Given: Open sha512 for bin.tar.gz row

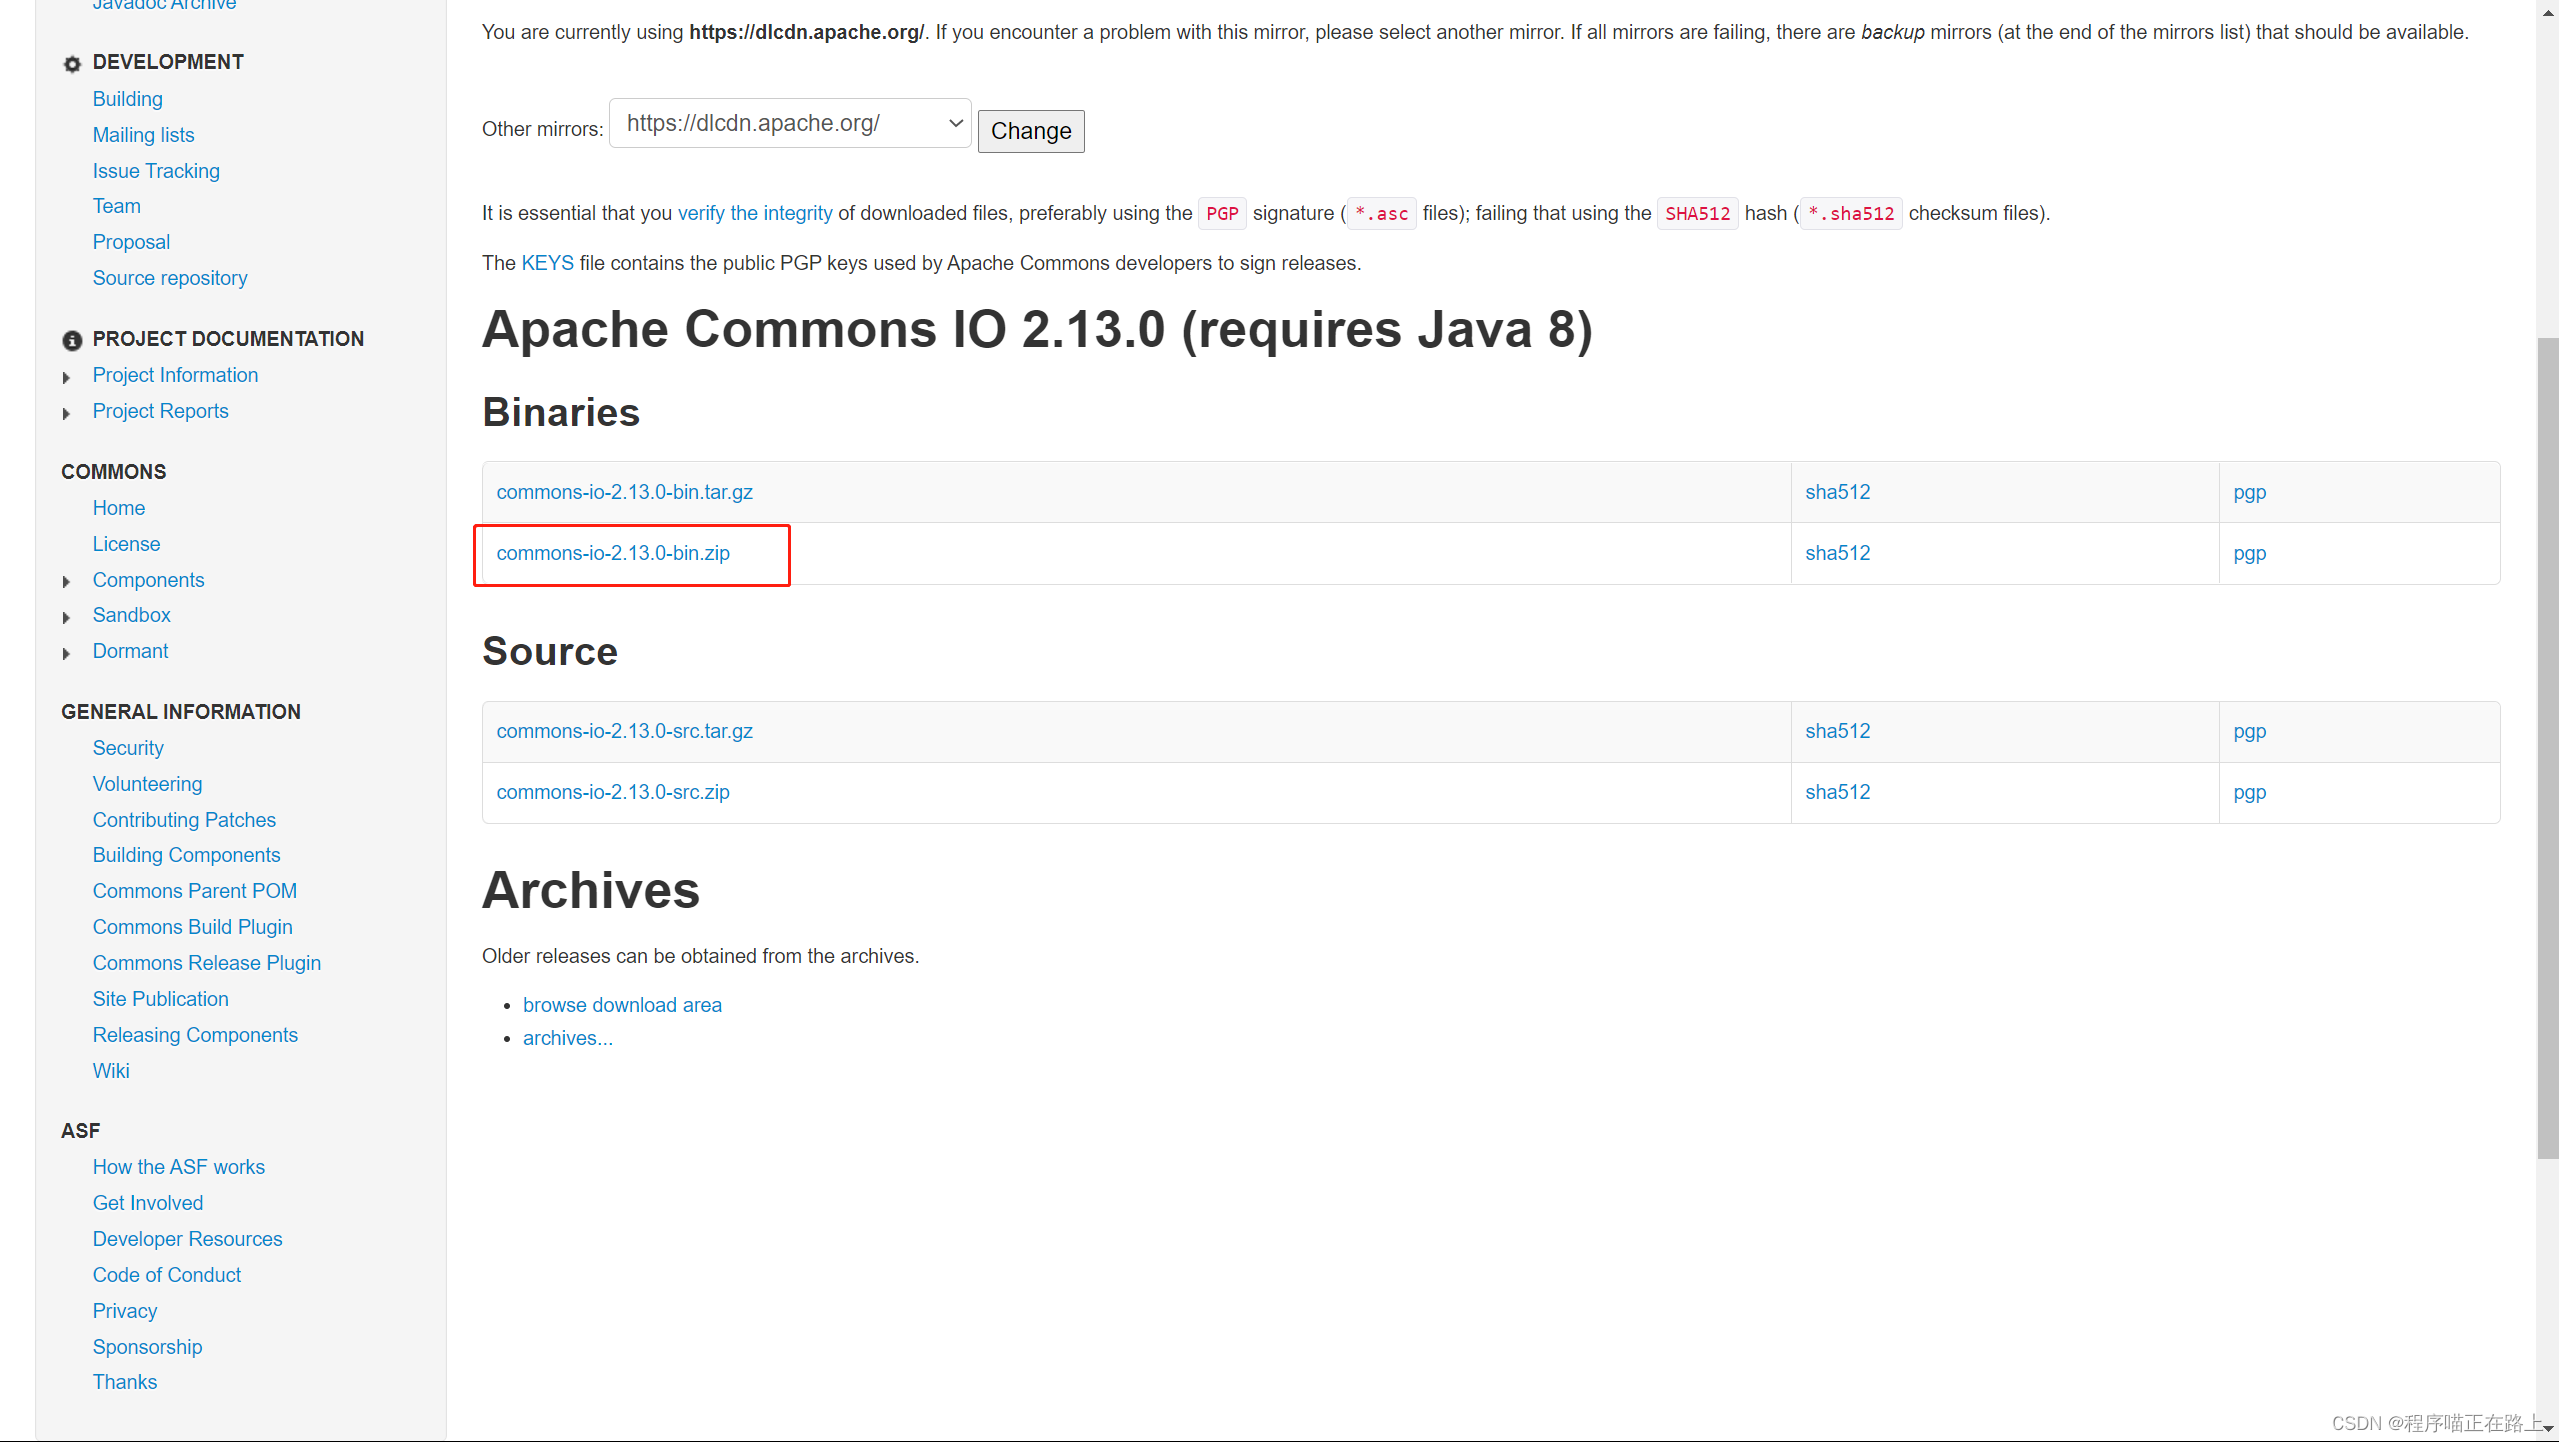Looking at the screenshot, I should 1837,492.
